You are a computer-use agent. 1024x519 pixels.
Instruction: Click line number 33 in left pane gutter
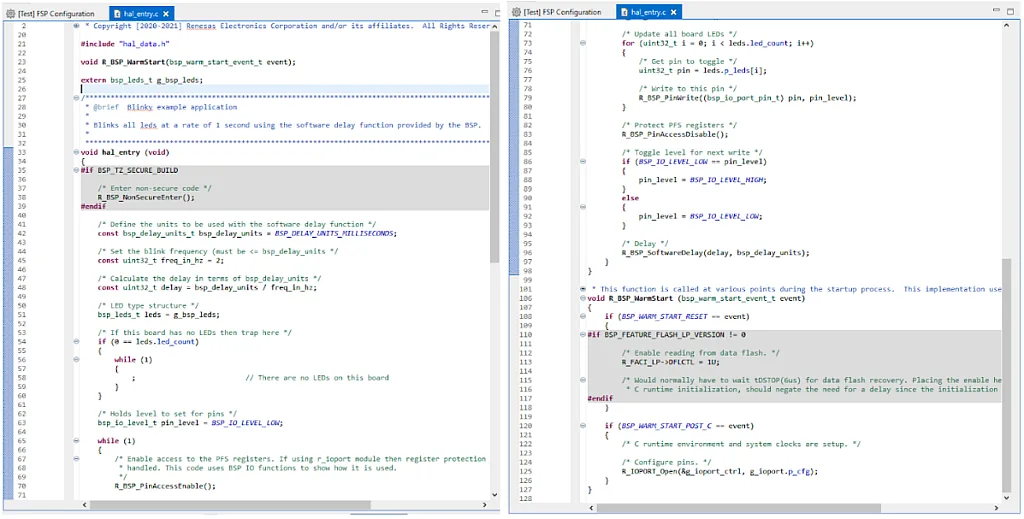(x=21, y=152)
